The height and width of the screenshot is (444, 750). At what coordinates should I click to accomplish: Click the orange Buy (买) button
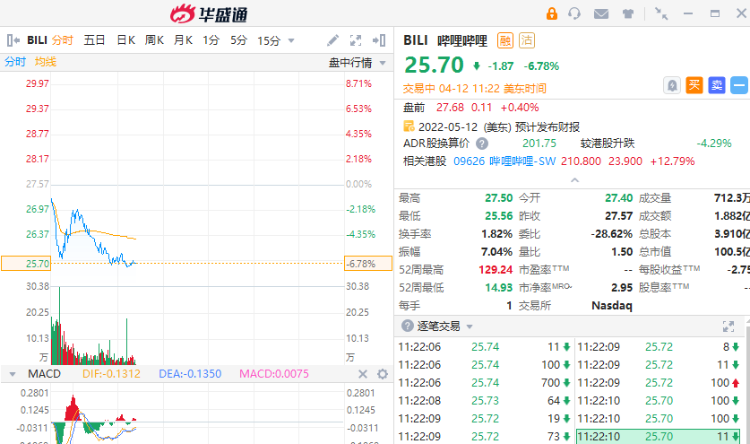coord(695,86)
